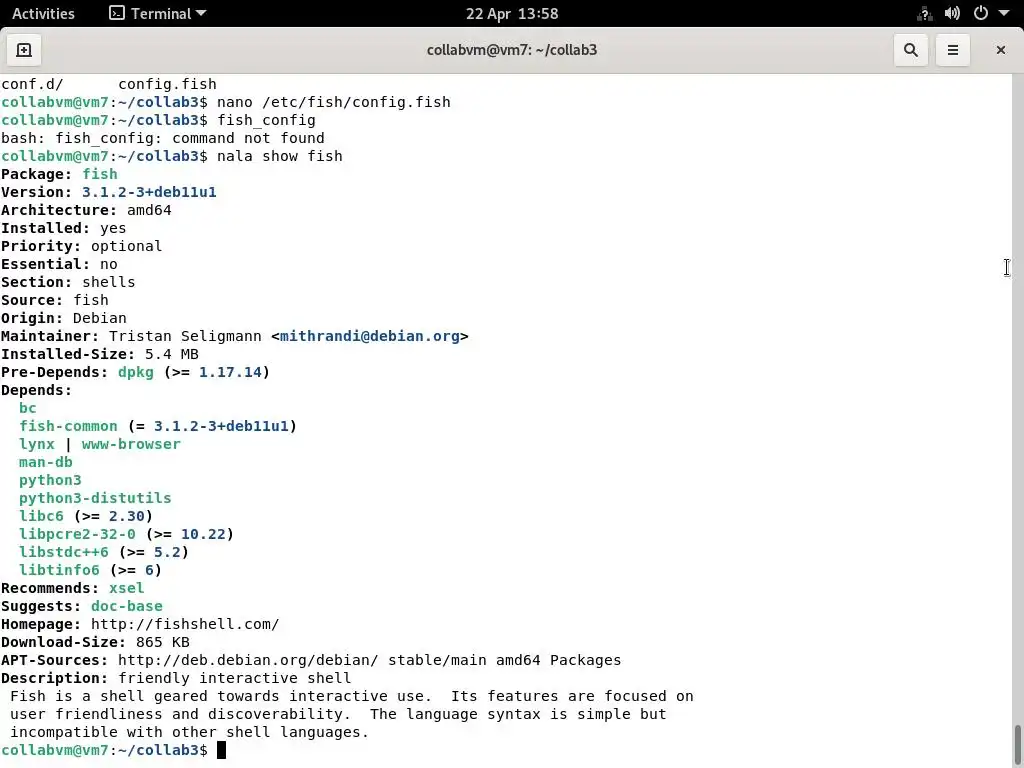Open the hamburger menu
Image resolution: width=1024 pixels, height=768 pixels.
(952, 50)
